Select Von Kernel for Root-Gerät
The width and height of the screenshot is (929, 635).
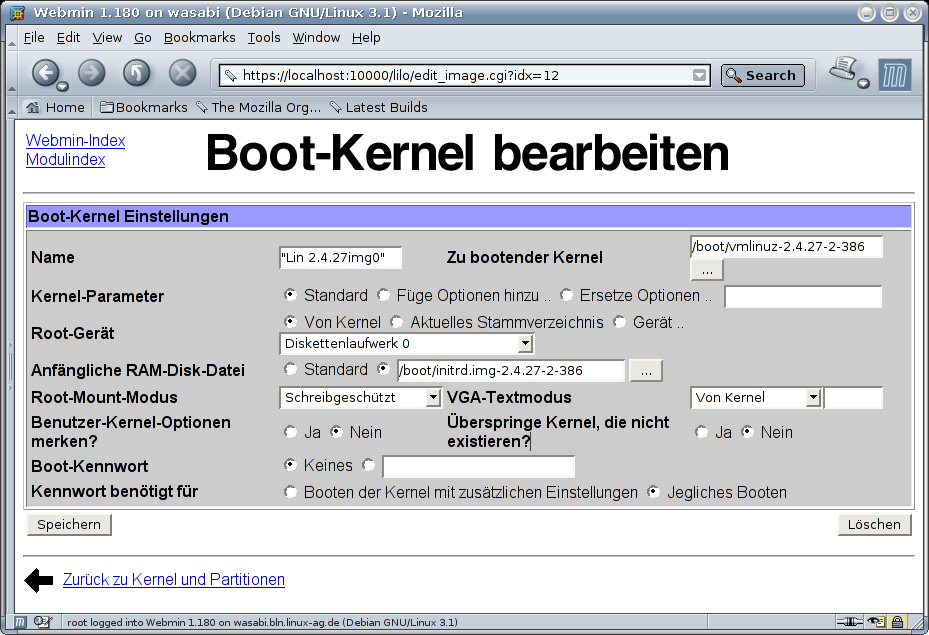tap(290, 322)
